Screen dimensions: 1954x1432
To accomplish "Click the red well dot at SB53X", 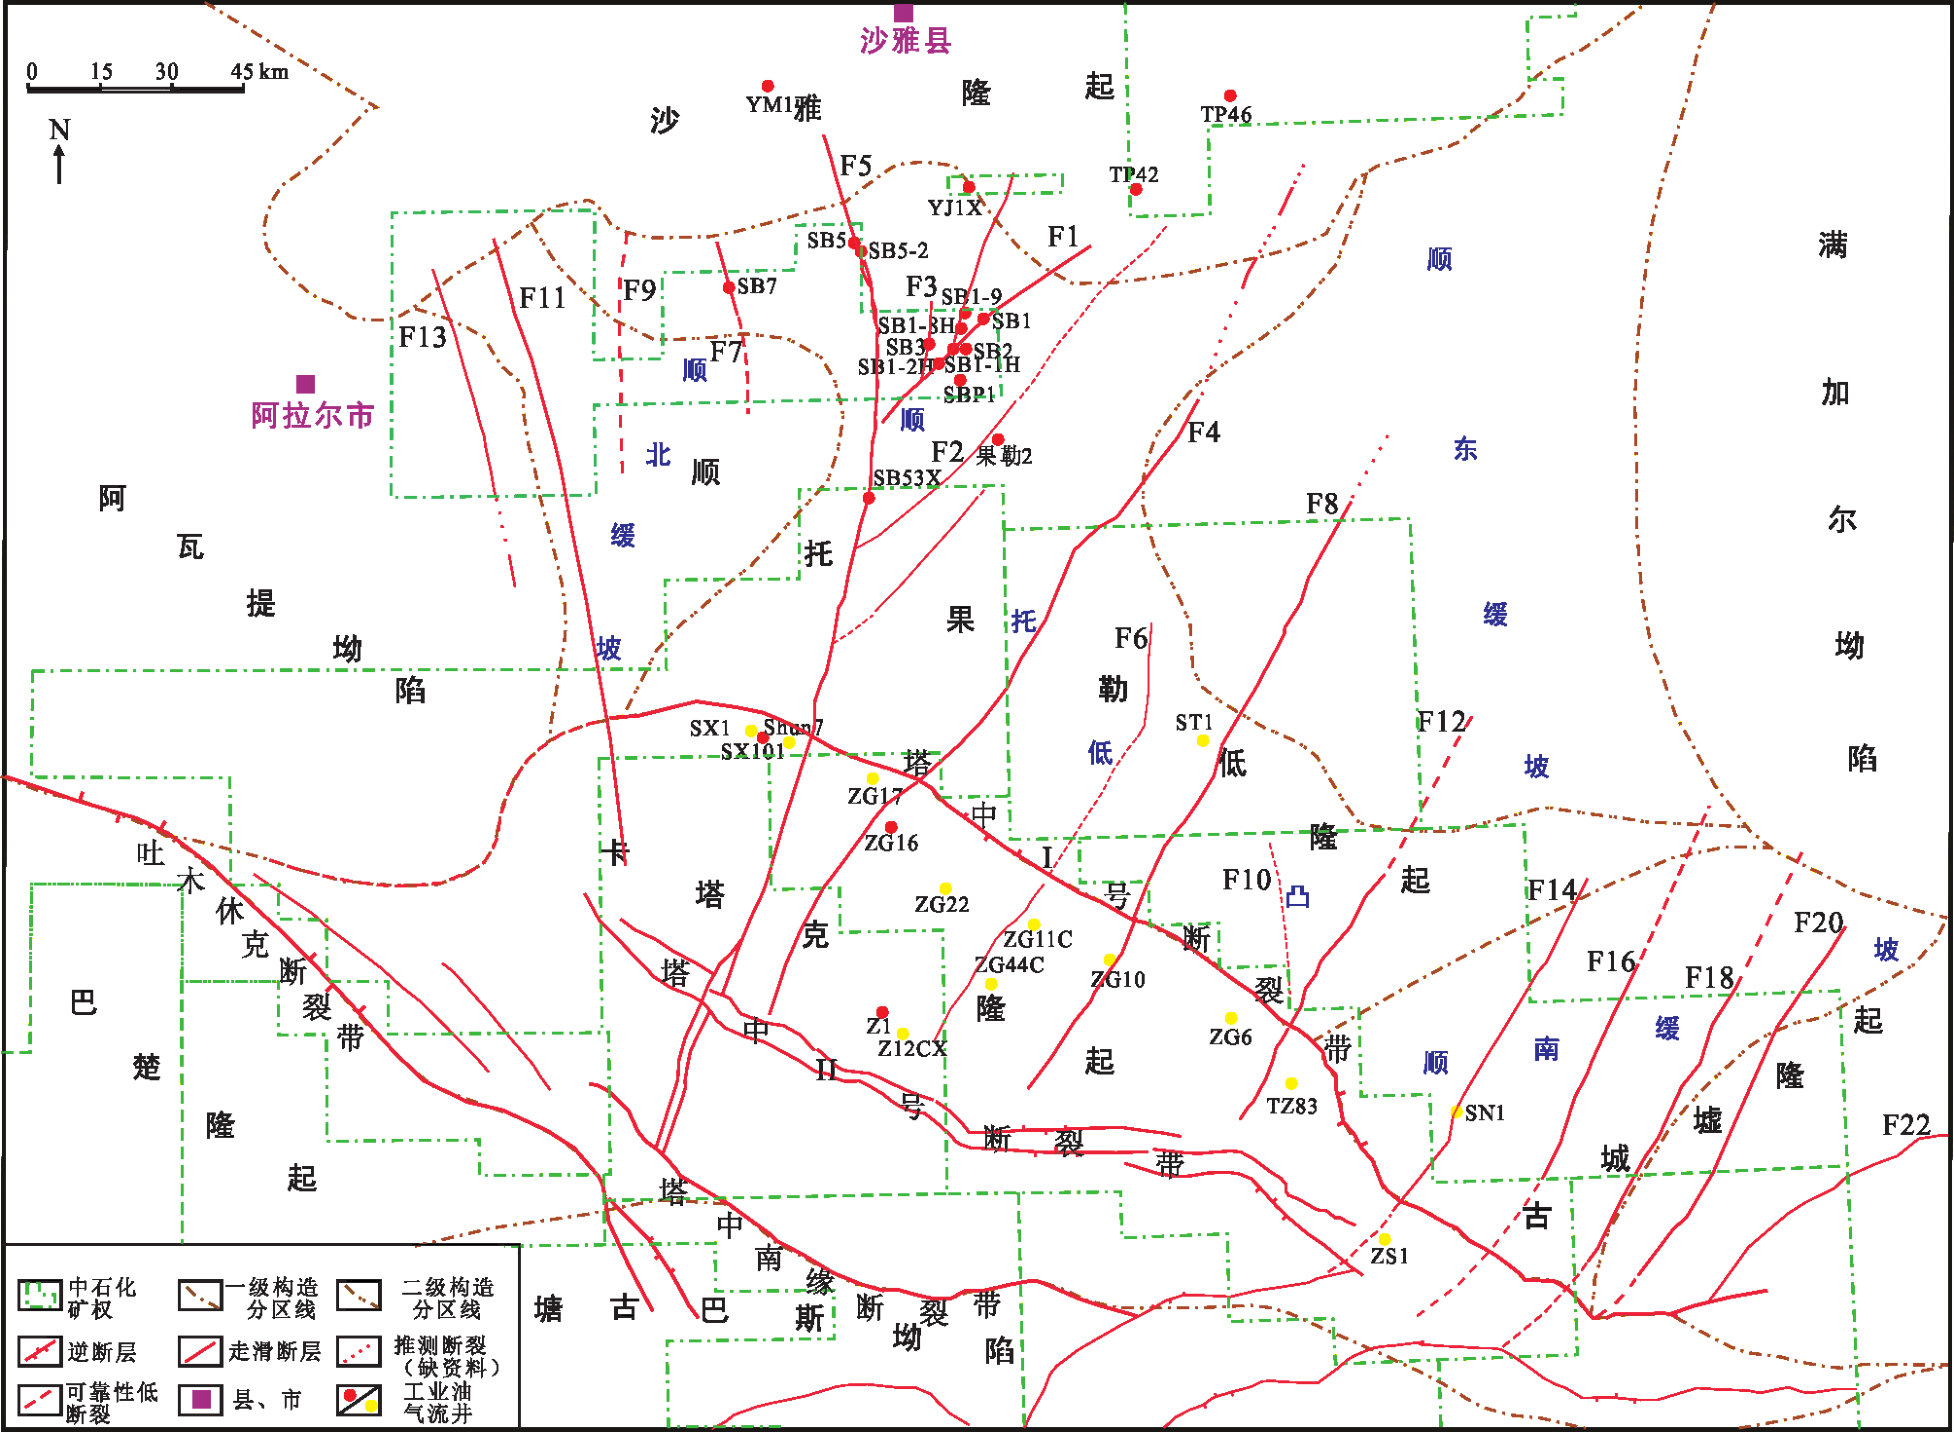I will (869, 498).
